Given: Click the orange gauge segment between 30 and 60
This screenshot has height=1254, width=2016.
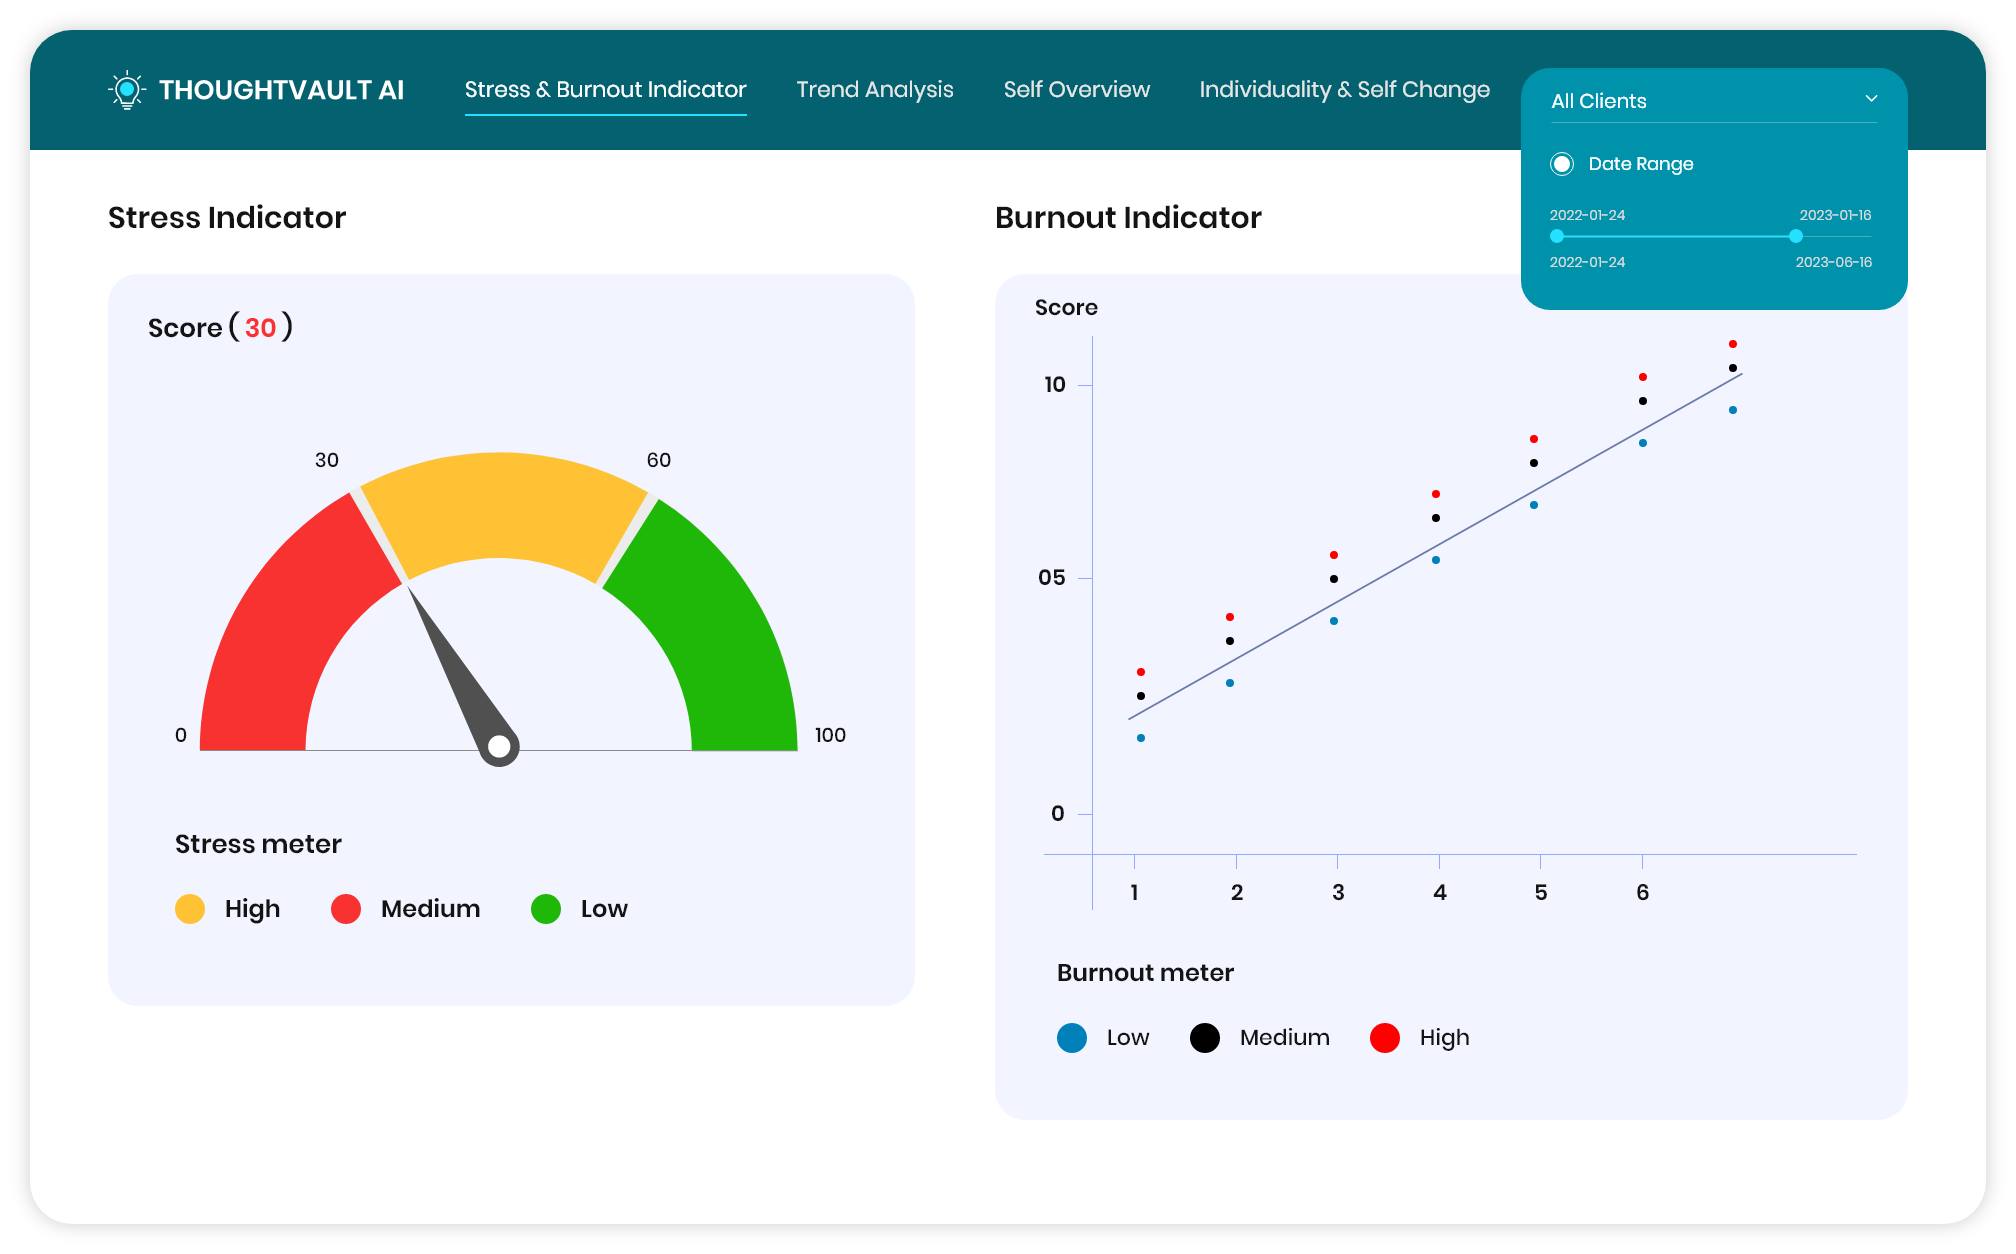Looking at the screenshot, I should click(500, 505).
